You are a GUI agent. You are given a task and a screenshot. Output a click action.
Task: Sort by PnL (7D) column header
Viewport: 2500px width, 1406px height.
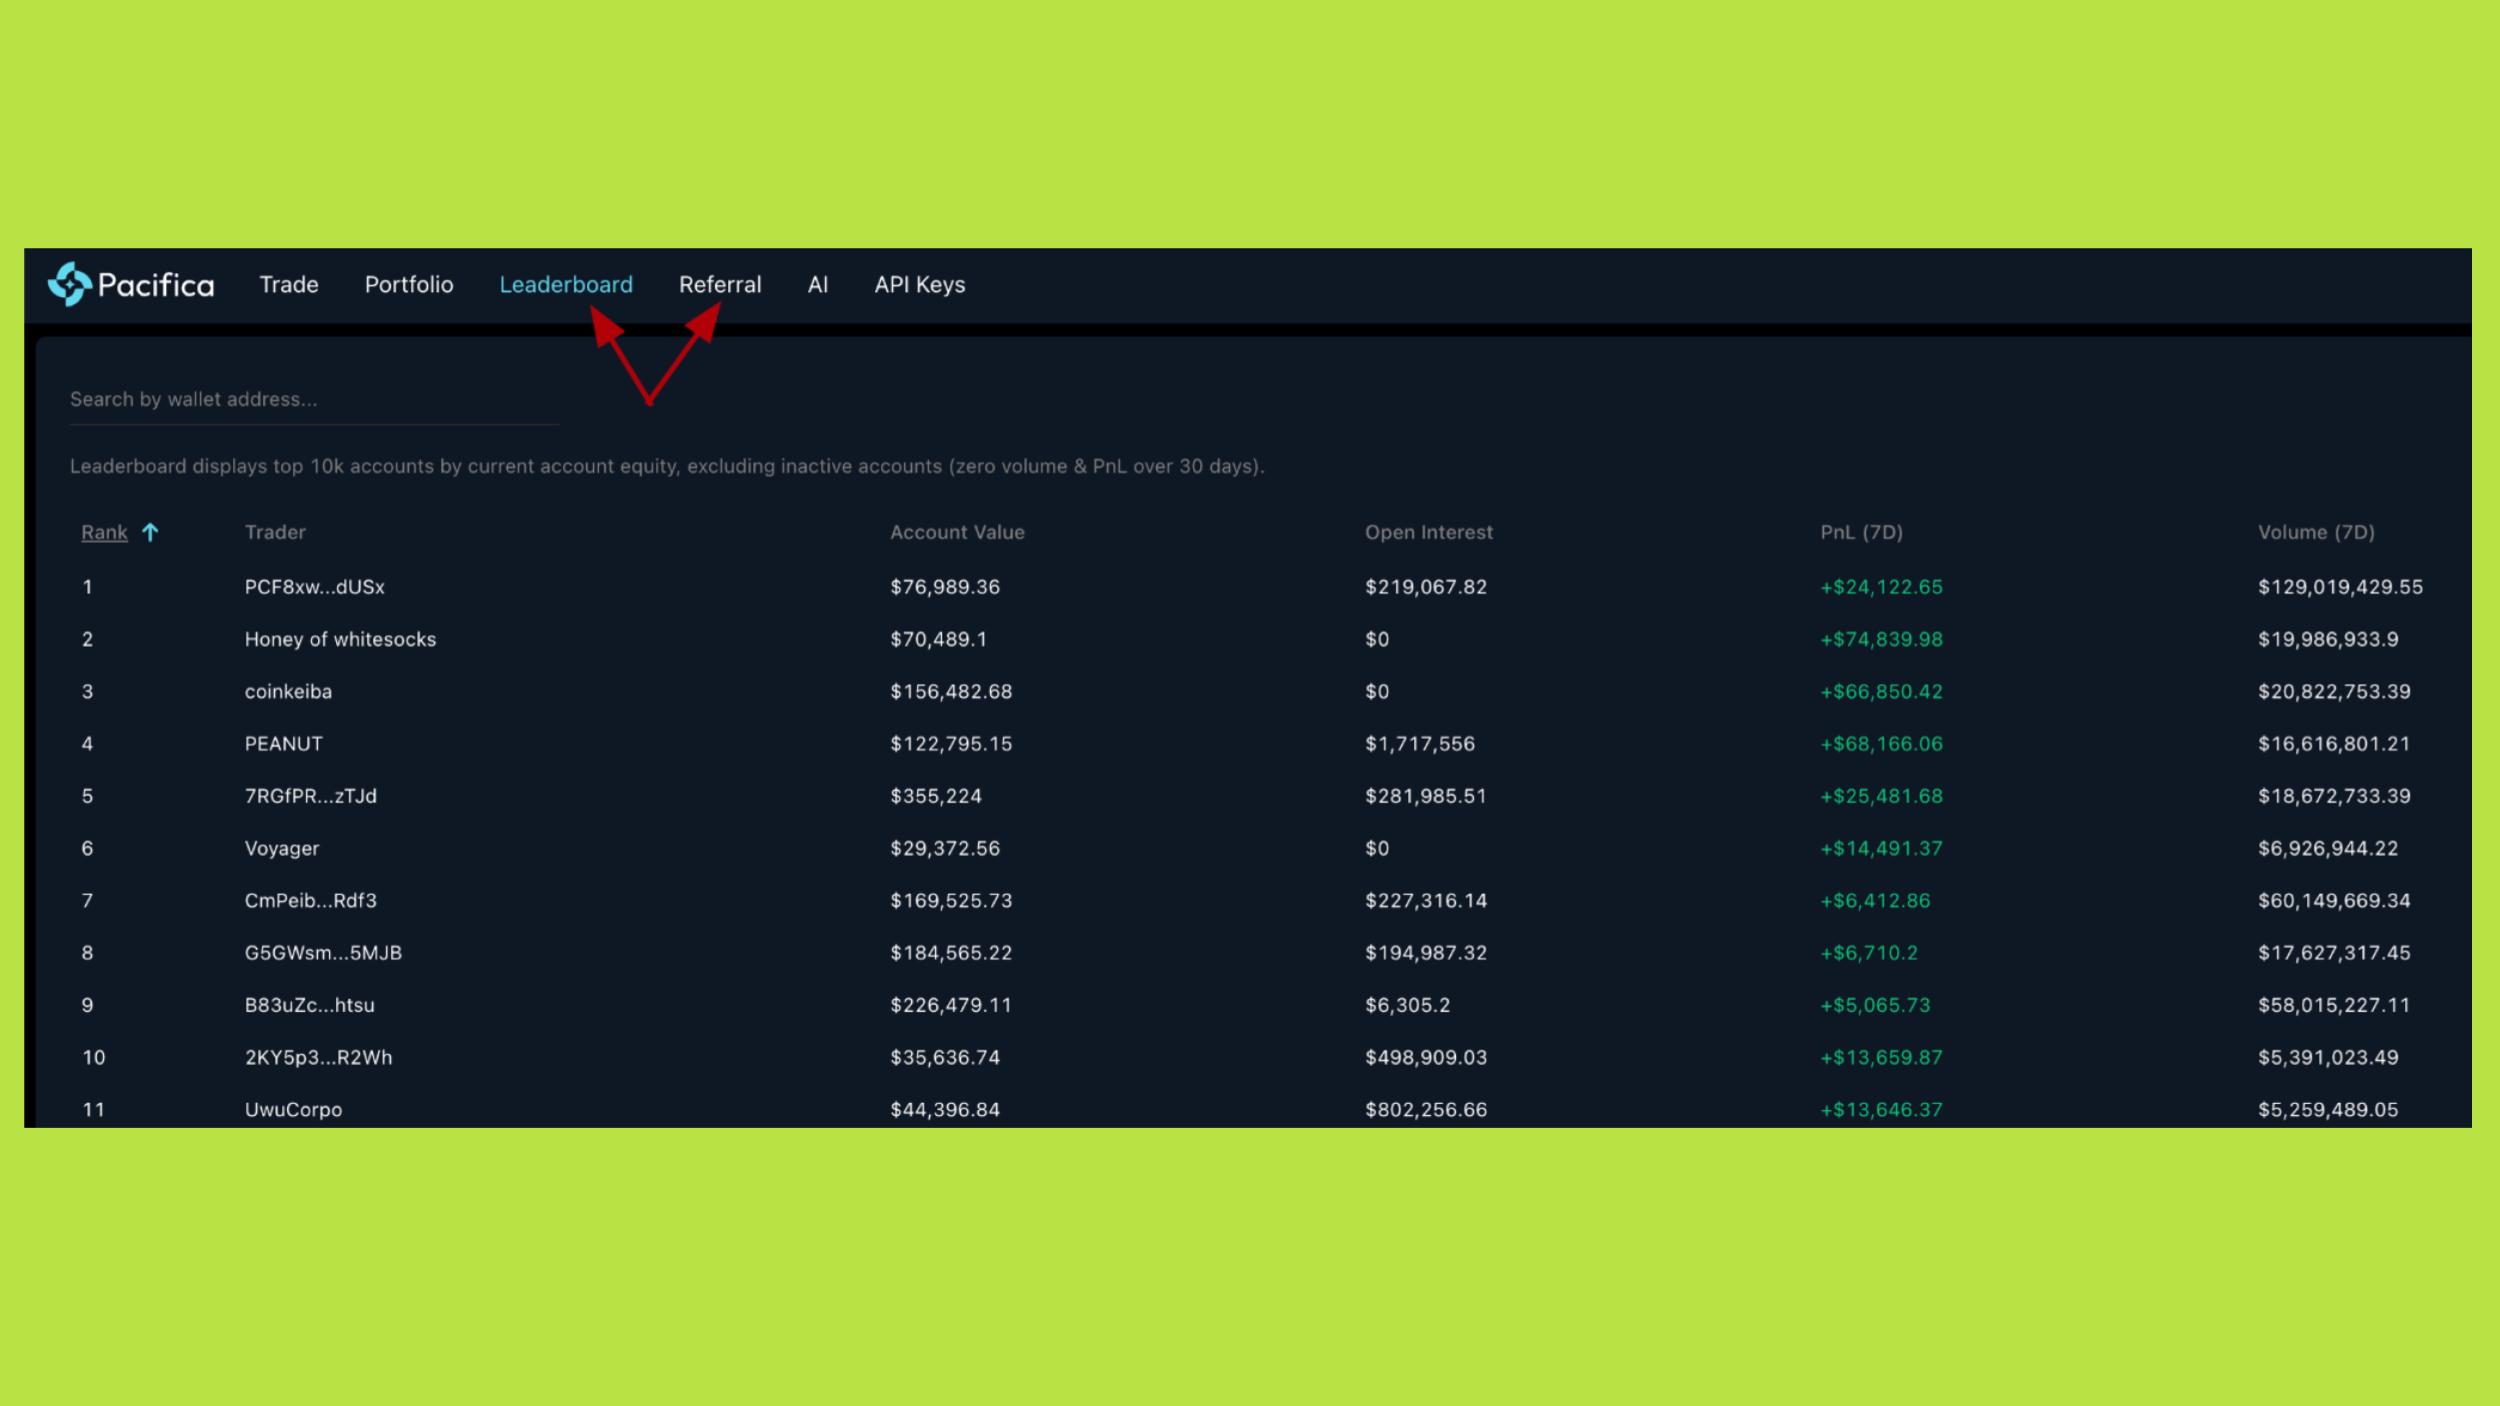1860,532
